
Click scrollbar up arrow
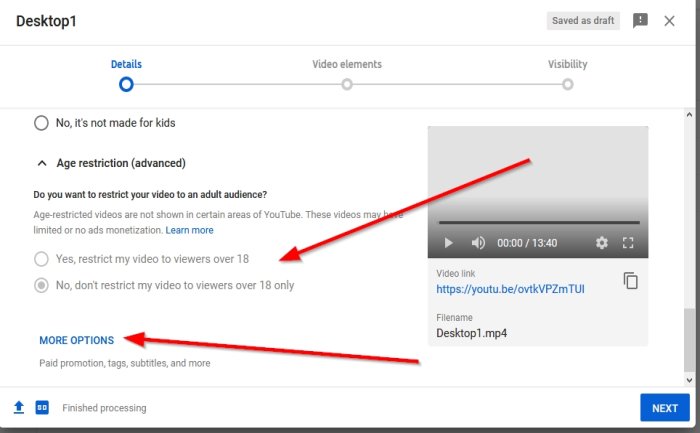pyautogui.click(x=689, y=115)
